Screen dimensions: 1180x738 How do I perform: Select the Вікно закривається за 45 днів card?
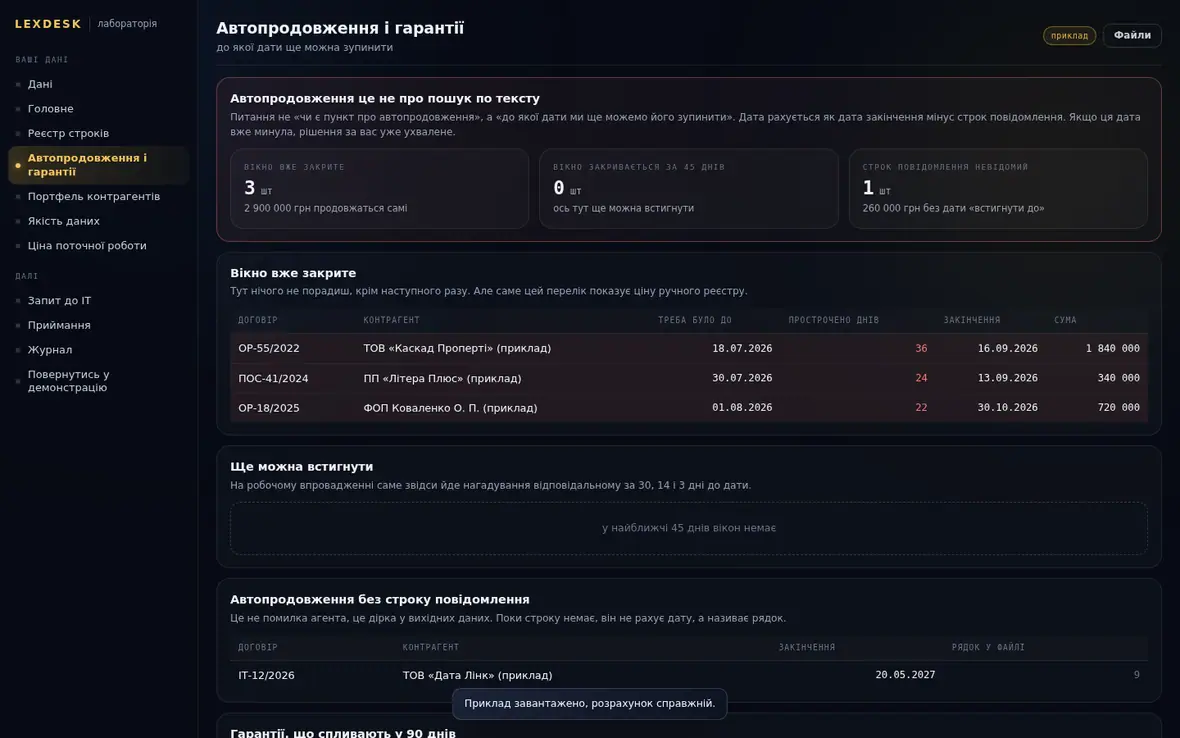click(x=689, y=188)
